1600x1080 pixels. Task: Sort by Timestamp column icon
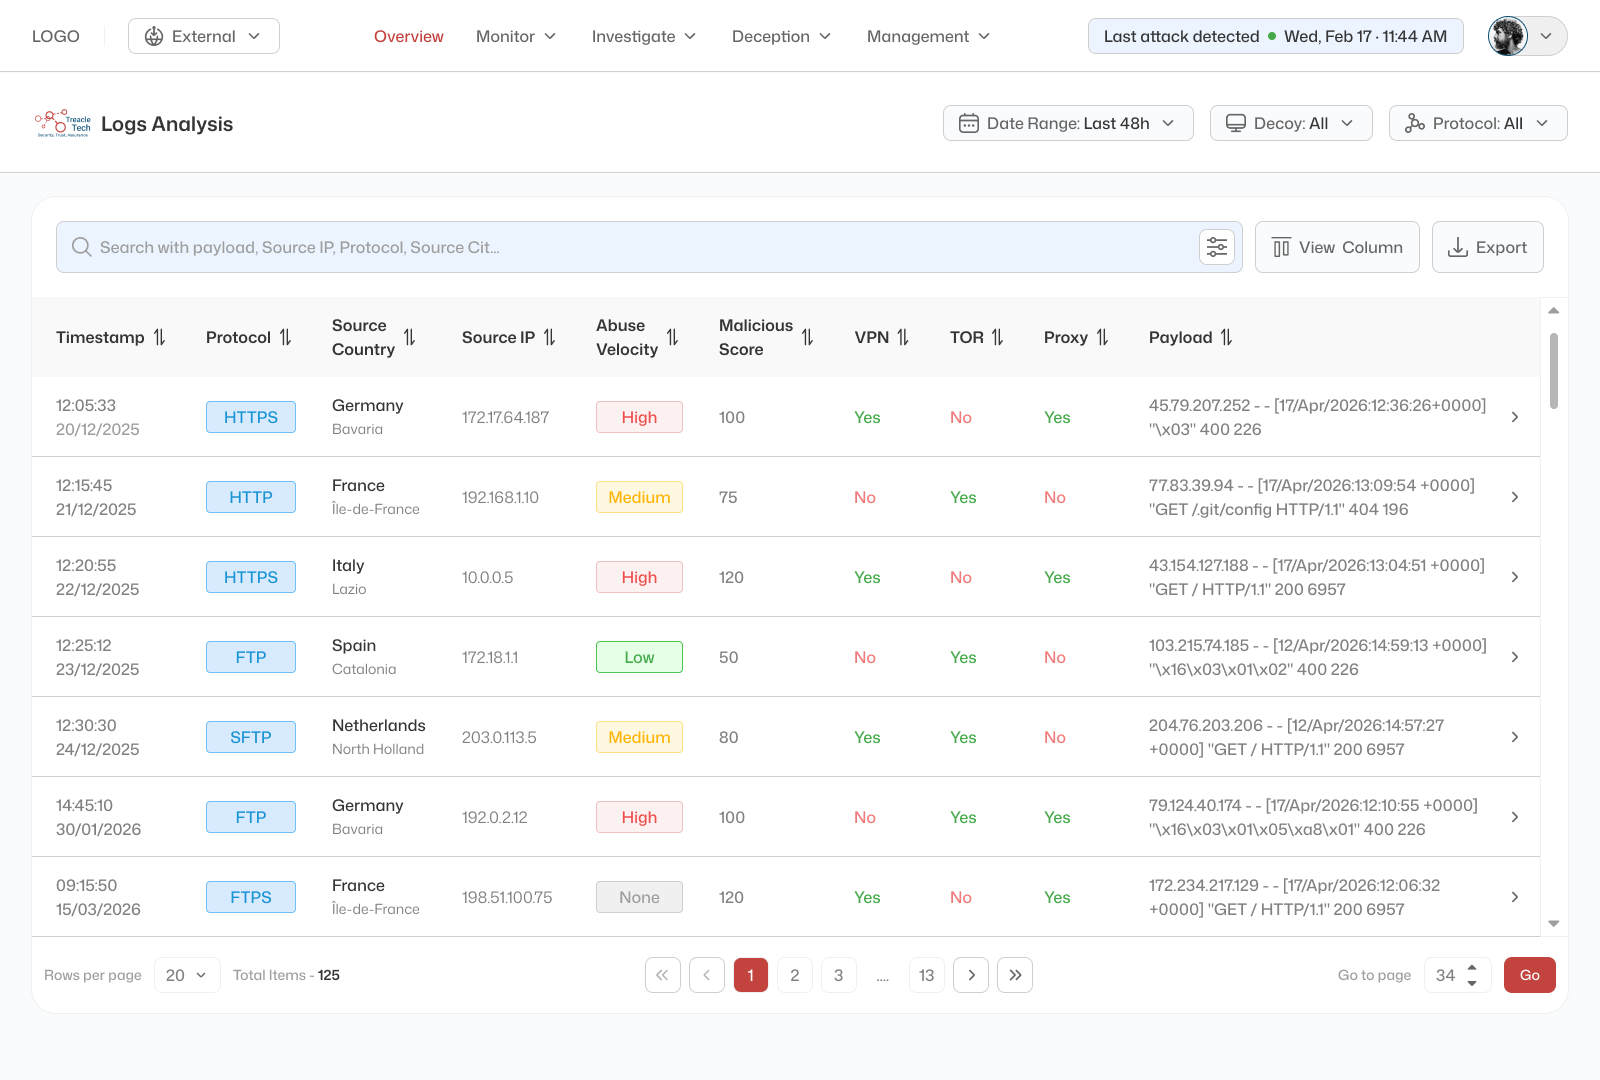coord(160,338)
